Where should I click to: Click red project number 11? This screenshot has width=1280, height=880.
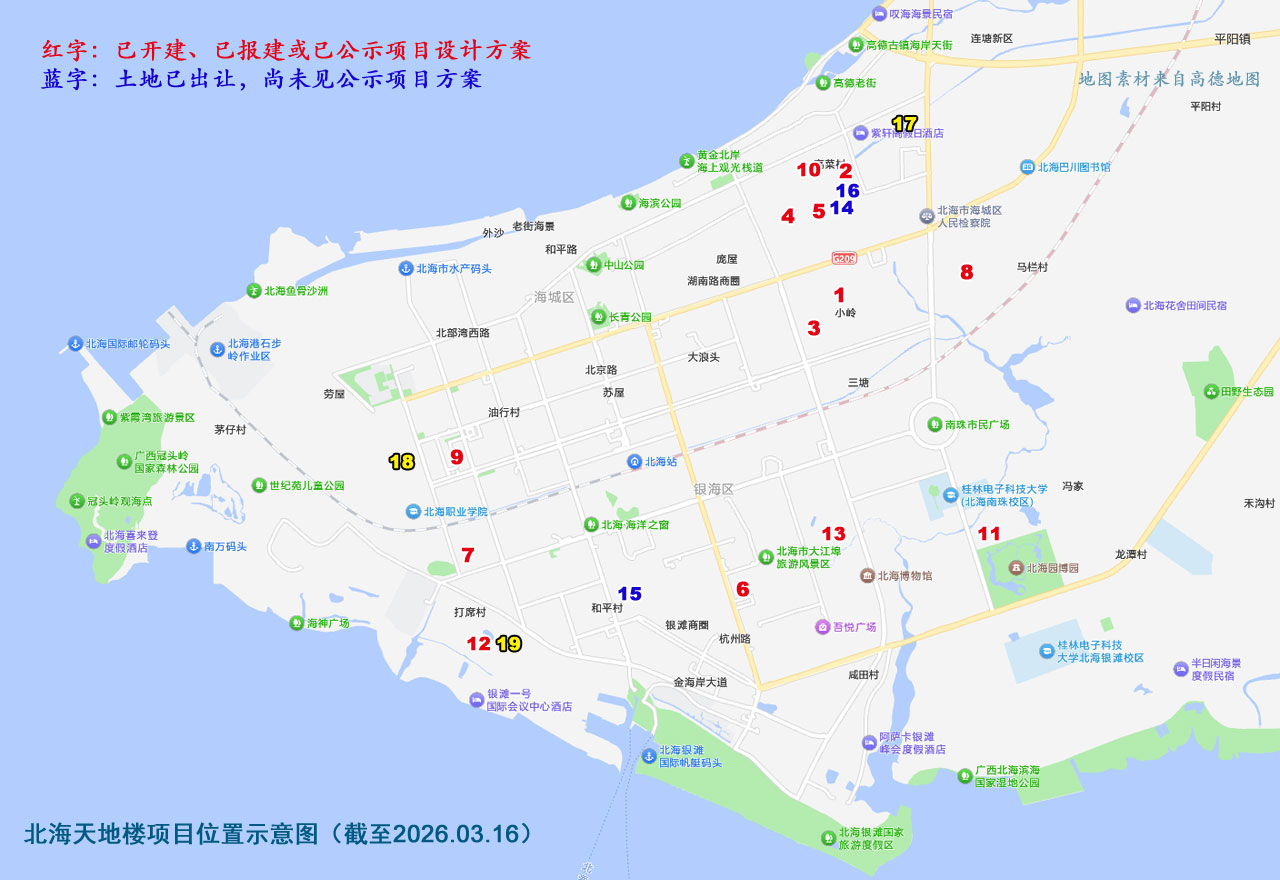pos(988,533)
